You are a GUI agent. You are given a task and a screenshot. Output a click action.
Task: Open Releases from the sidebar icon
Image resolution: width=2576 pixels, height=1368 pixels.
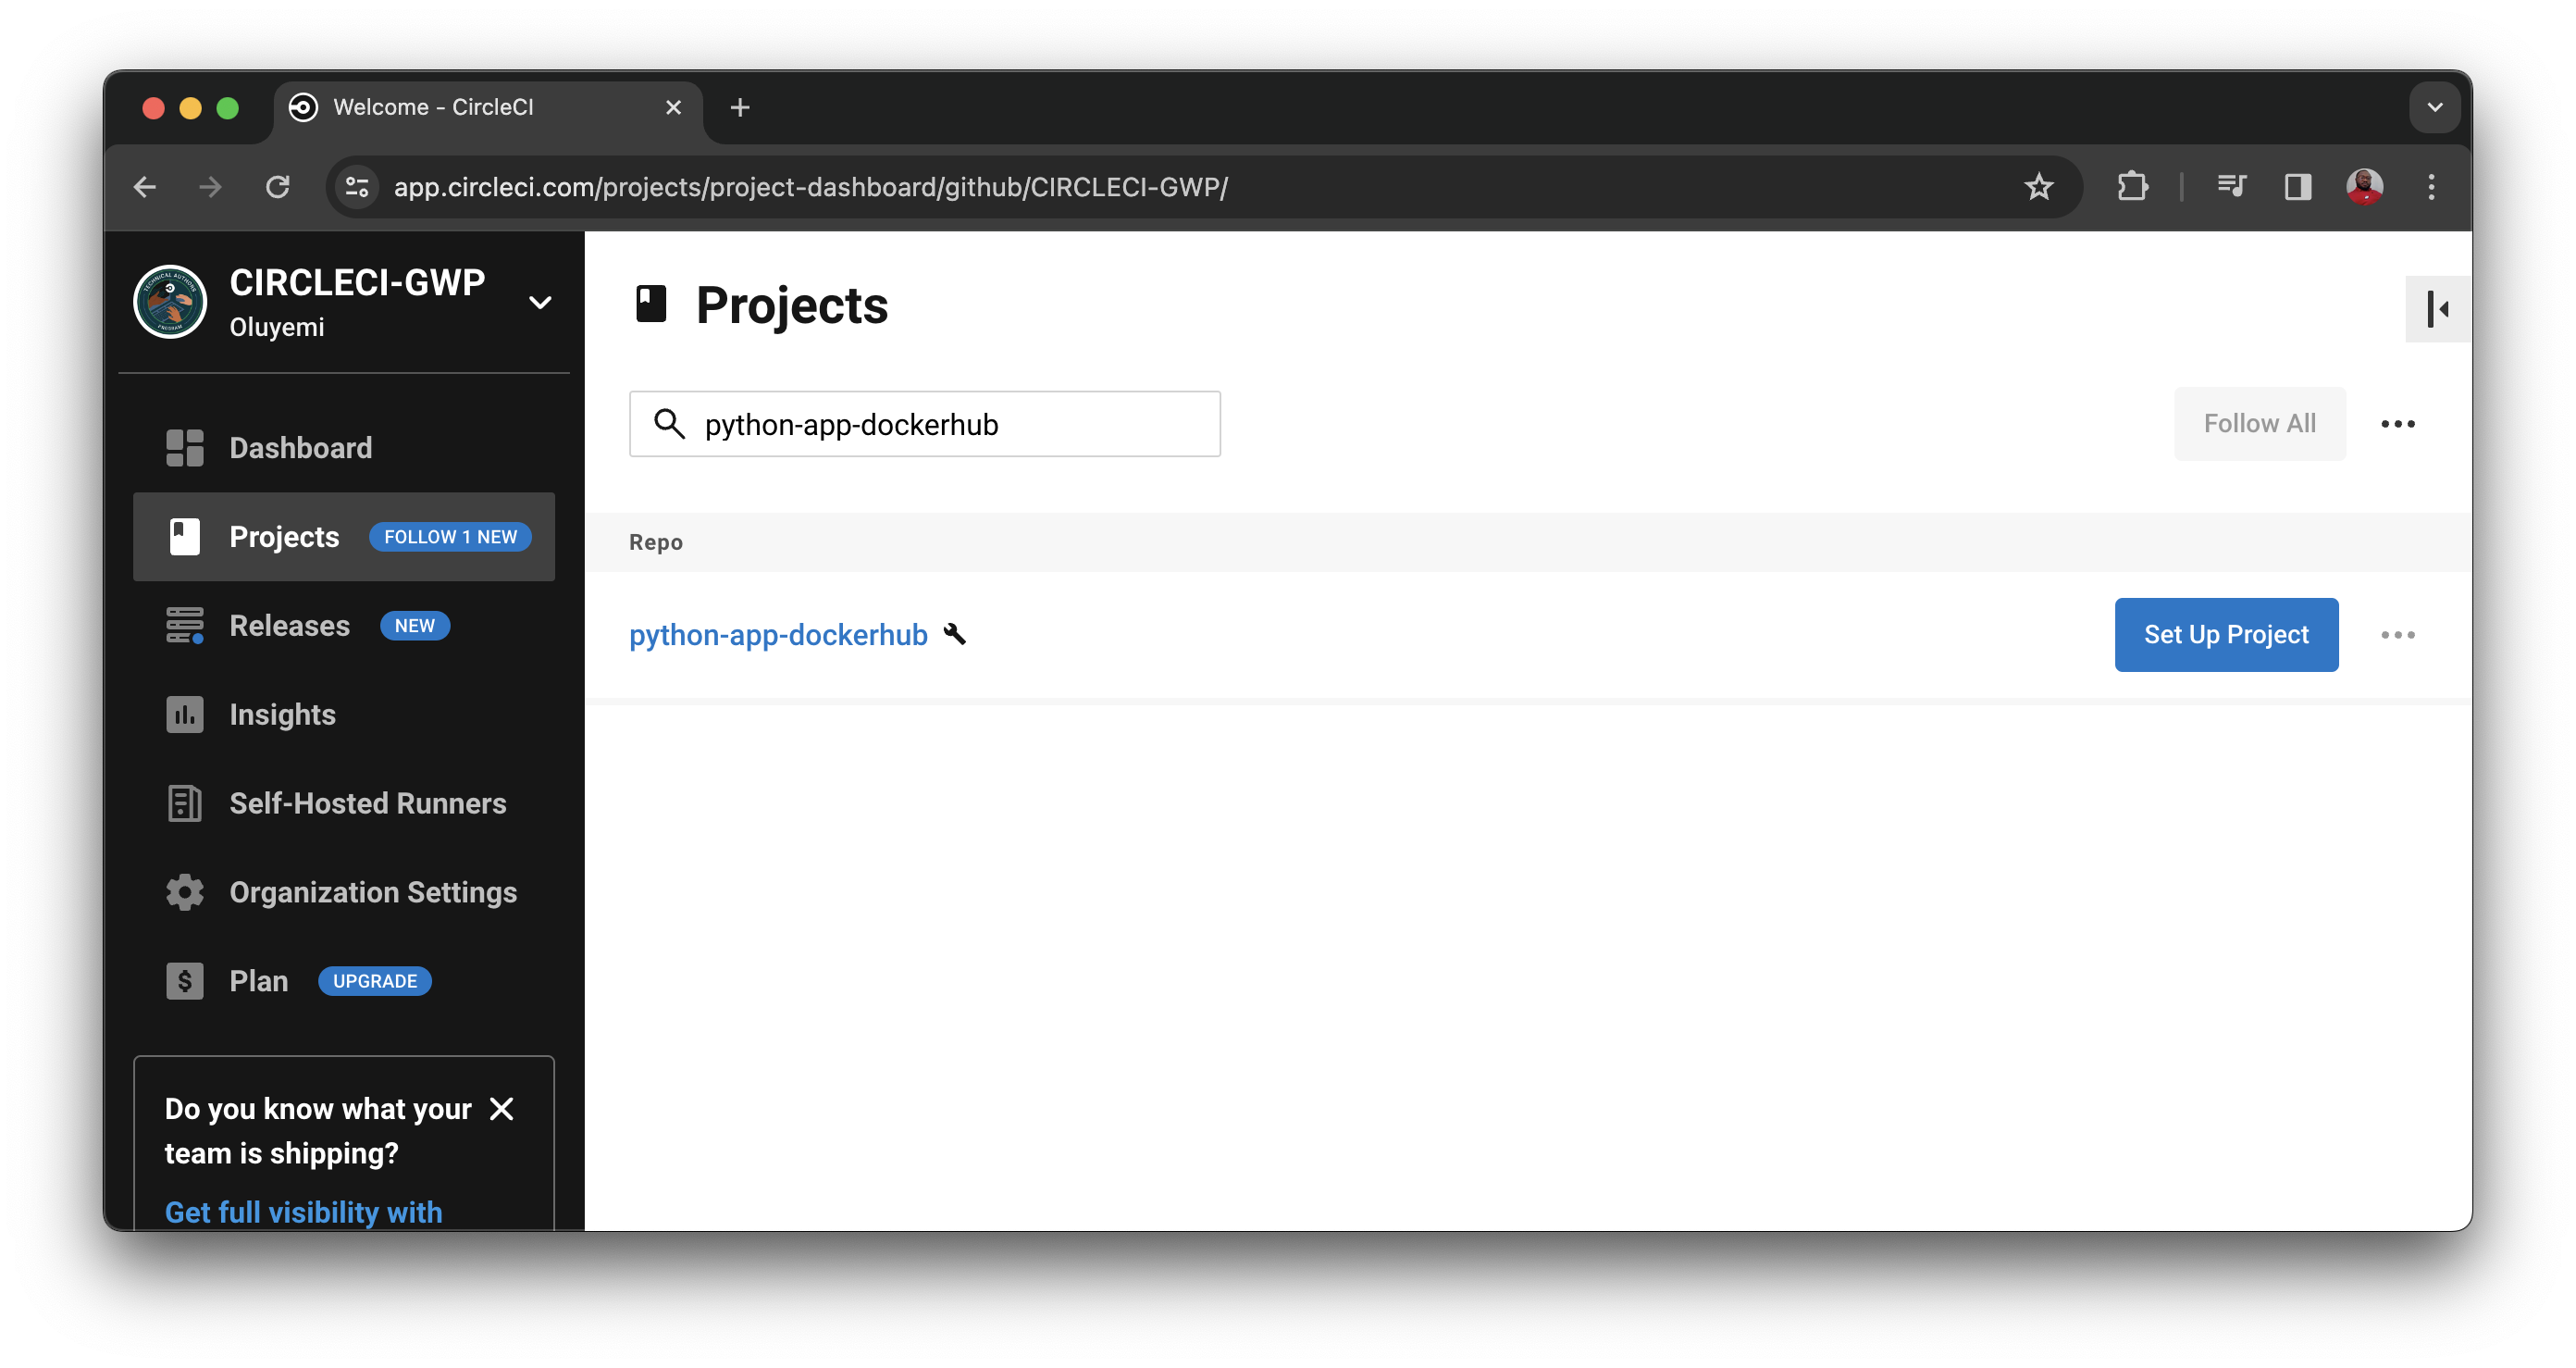(184, 625)
